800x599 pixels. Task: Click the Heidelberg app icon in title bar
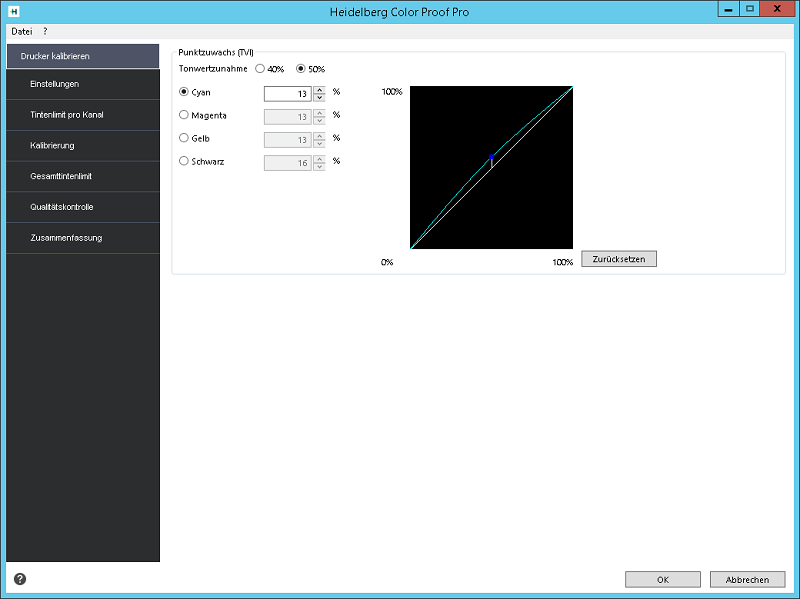coord(14,11)
